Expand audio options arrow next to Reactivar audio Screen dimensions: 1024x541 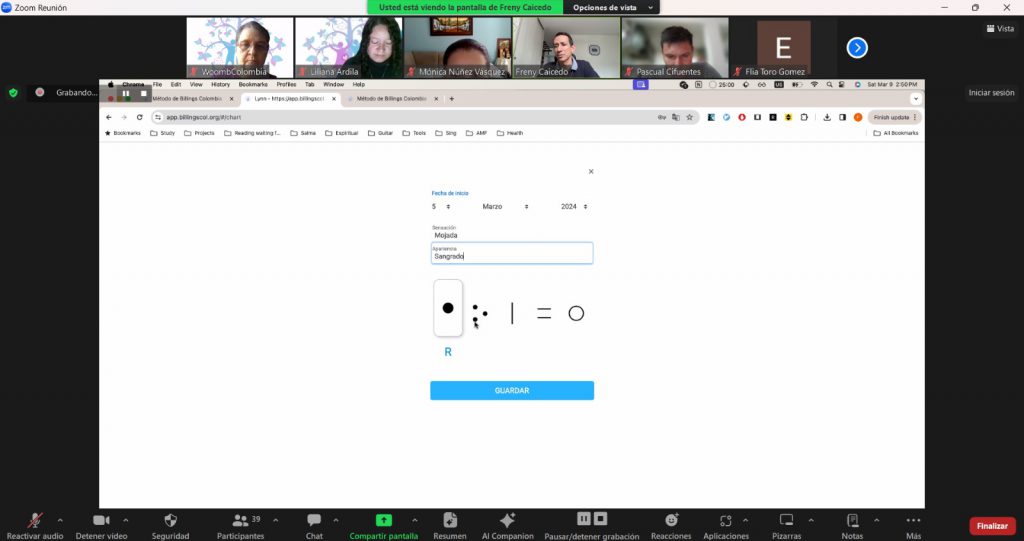(60, 521)
